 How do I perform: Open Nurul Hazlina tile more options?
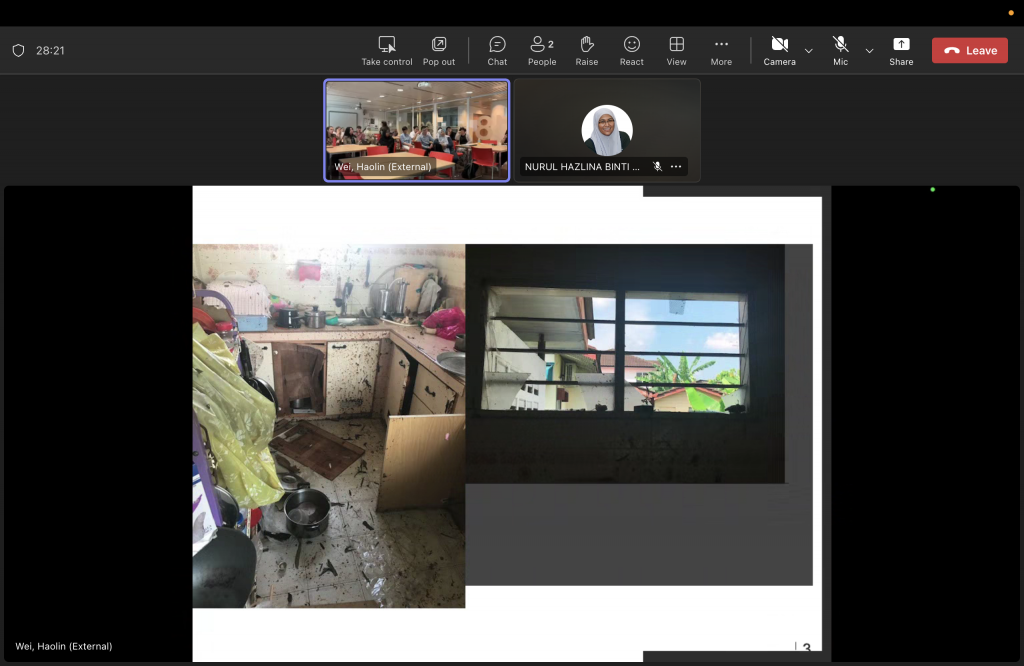(676, 166)
